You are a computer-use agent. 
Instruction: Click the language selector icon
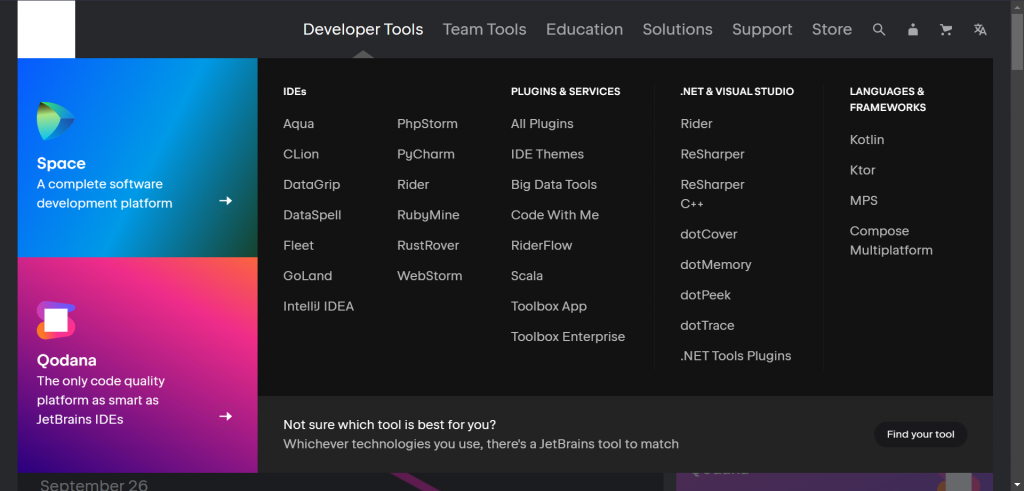(x=980, y=30)
